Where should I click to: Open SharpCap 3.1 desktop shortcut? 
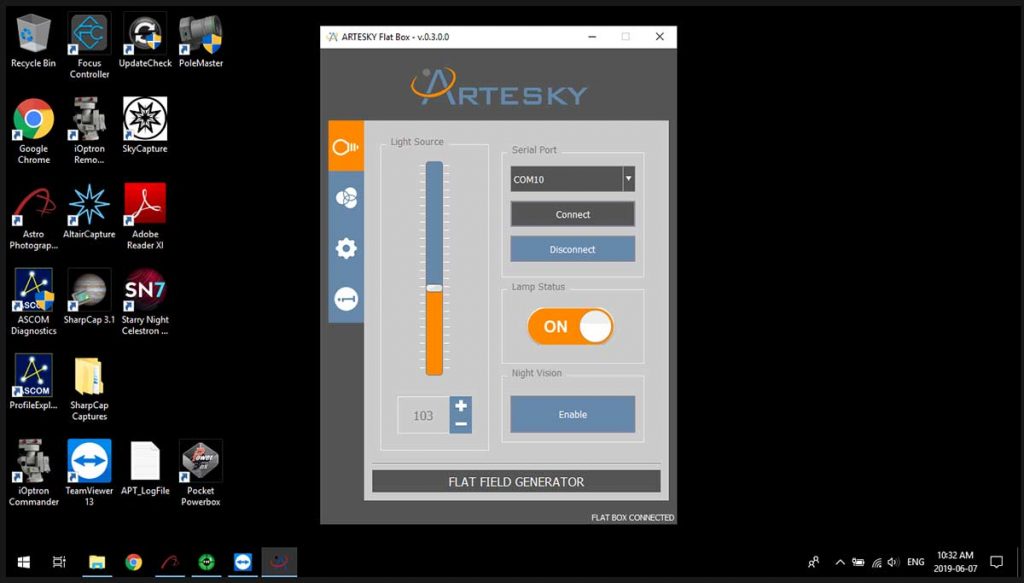point(89,290)
